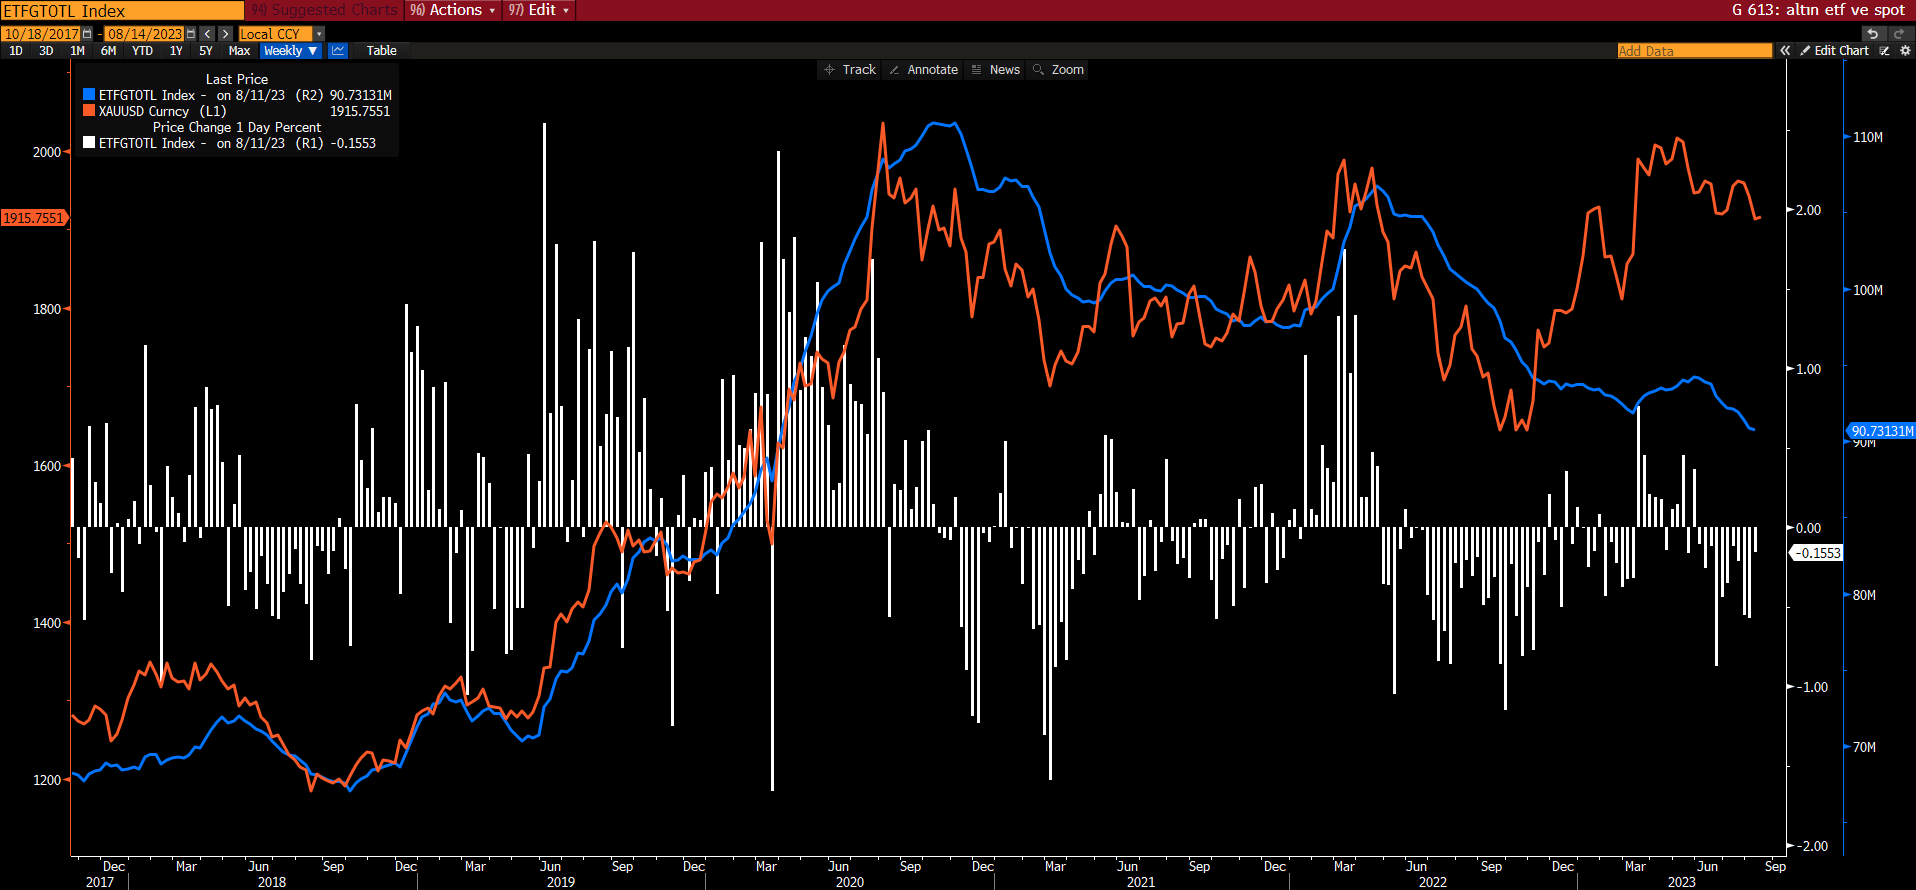The height and width of the screenshot is (890, 1916).
Task: Click the start date field 10/18/2017
Action: (x=41, y=34)
